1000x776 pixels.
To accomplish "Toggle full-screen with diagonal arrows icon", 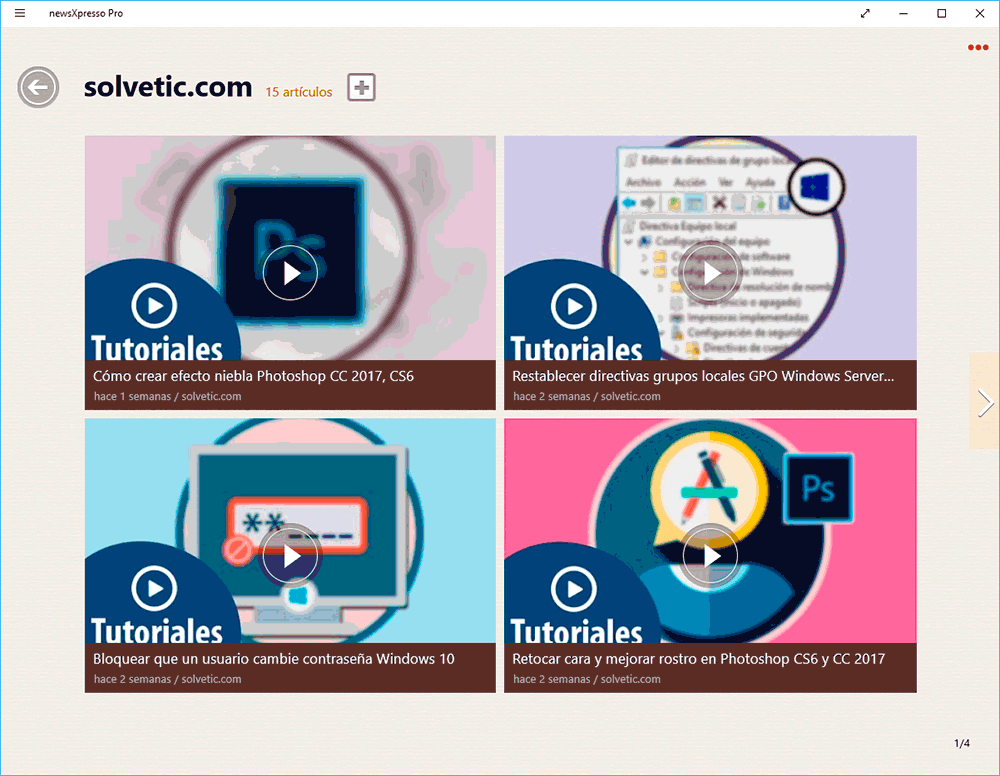I will click(x=865, y=13).
